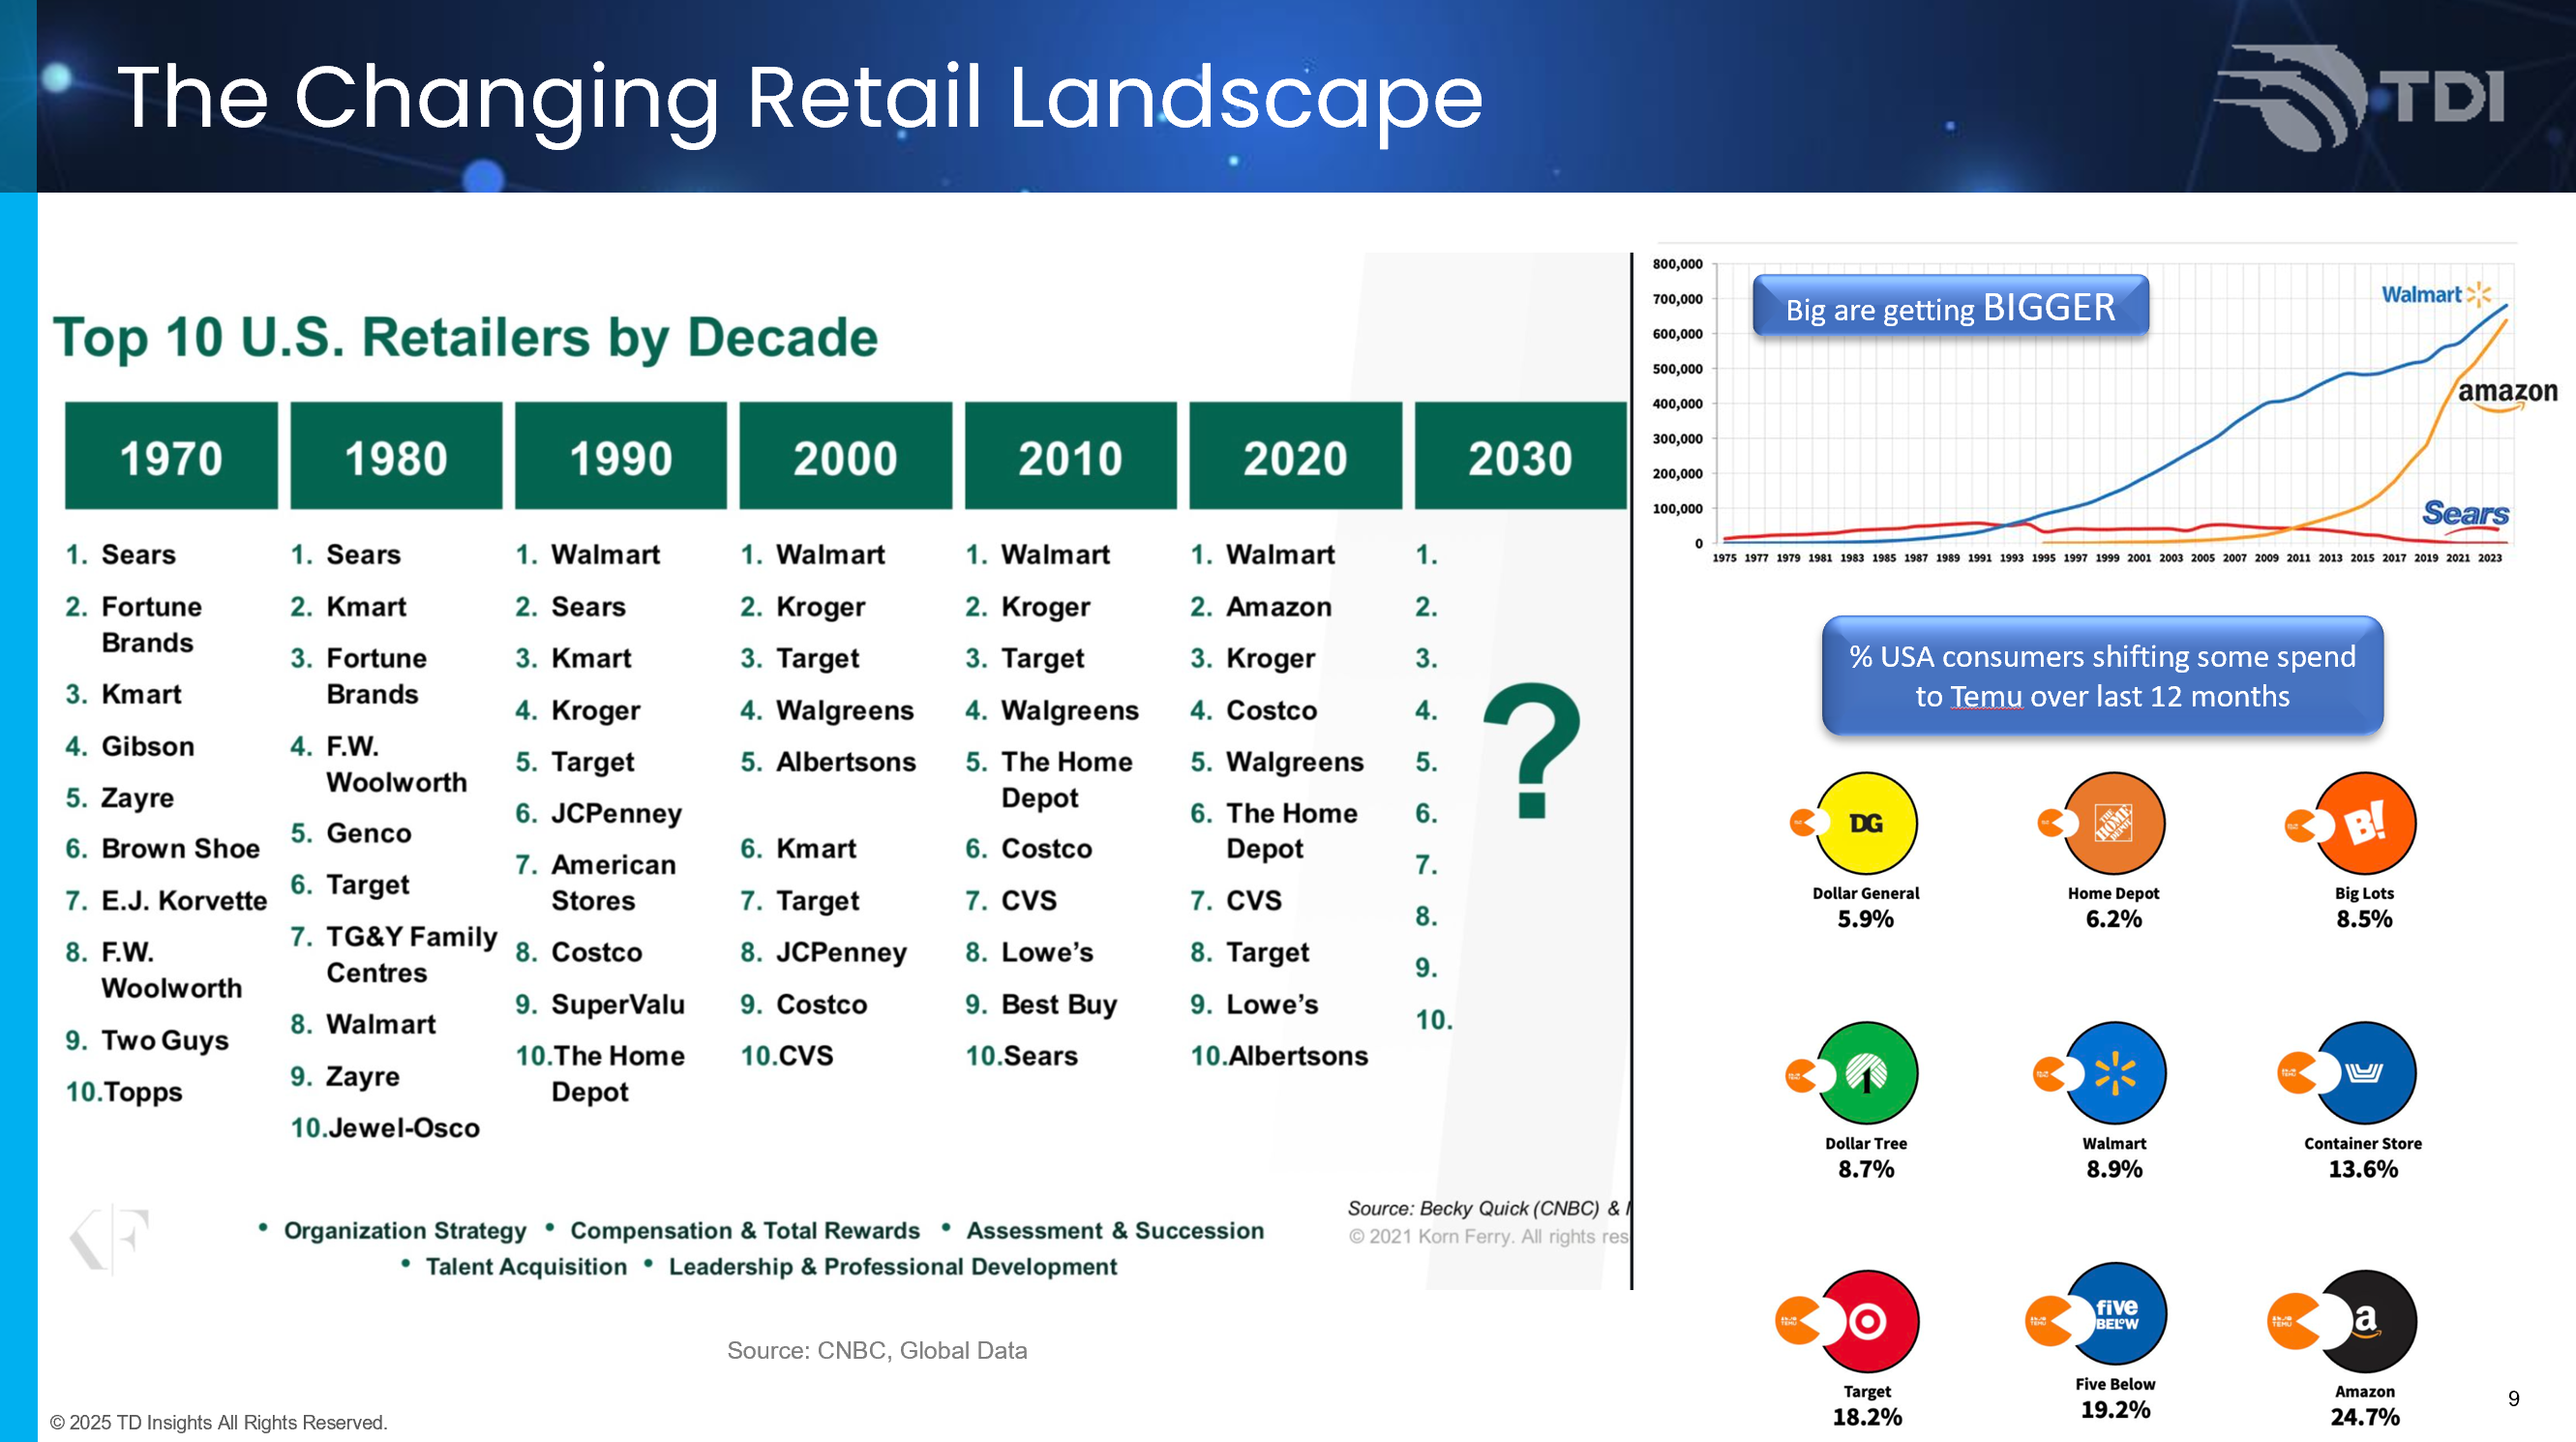Click the Amazon black logo circle
2576x1442 pixels.
tap(2365, 1321)
